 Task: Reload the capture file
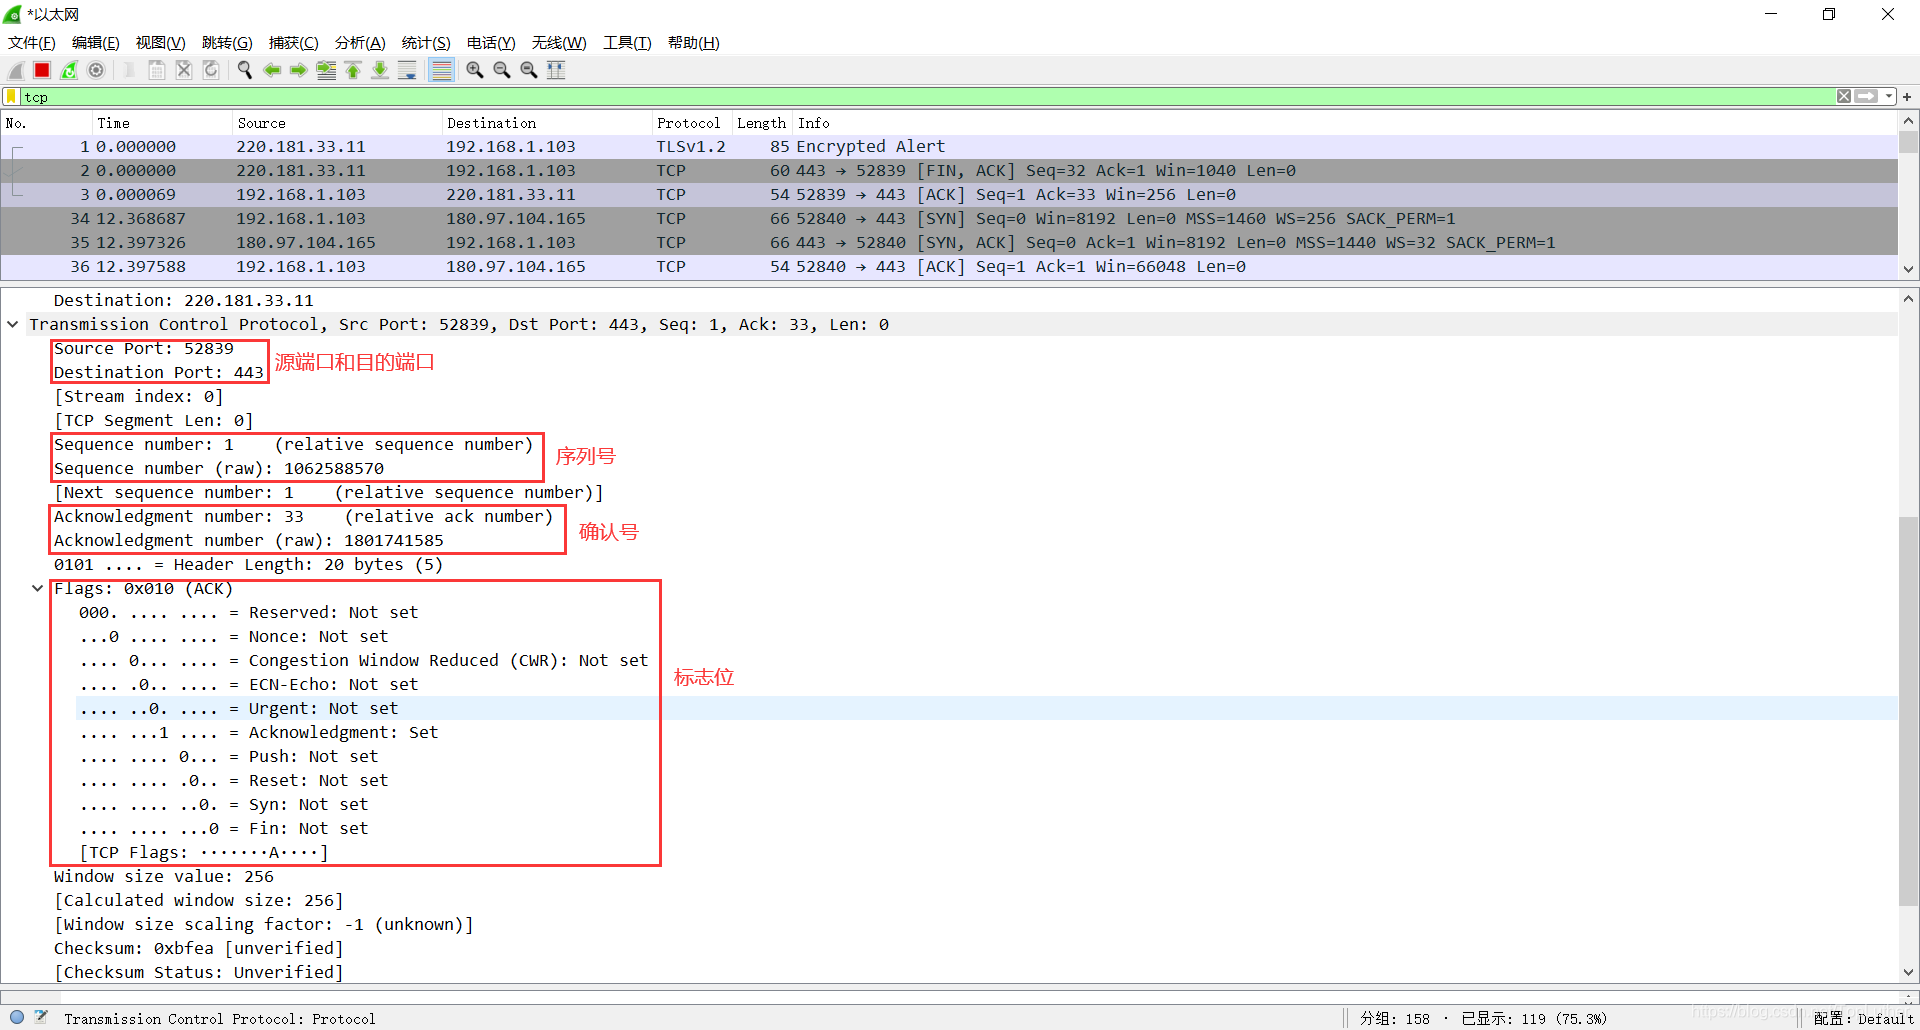[x=211, y=70]
